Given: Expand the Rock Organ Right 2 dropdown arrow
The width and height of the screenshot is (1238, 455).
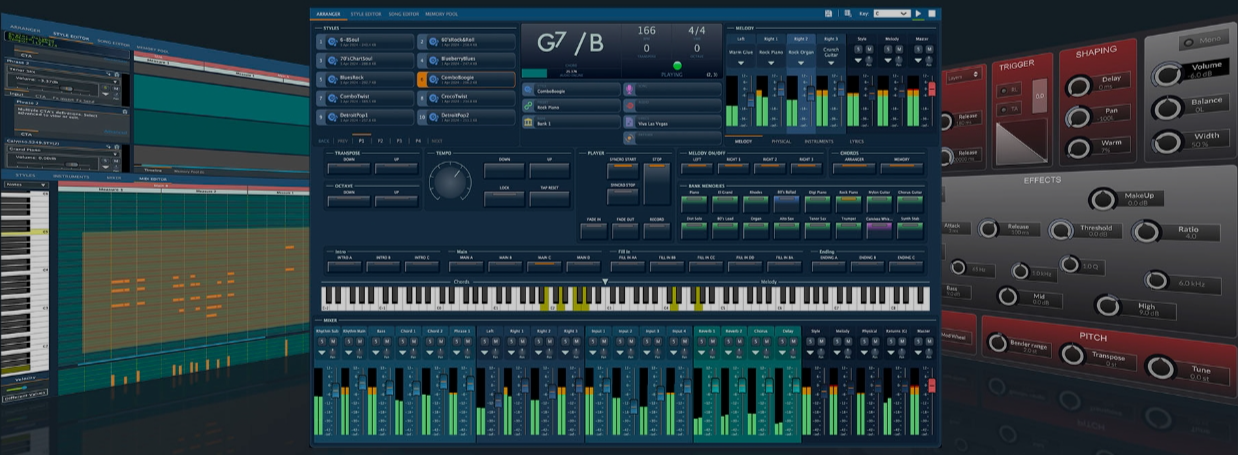Looking at the screenshot, I should (800, 64).
